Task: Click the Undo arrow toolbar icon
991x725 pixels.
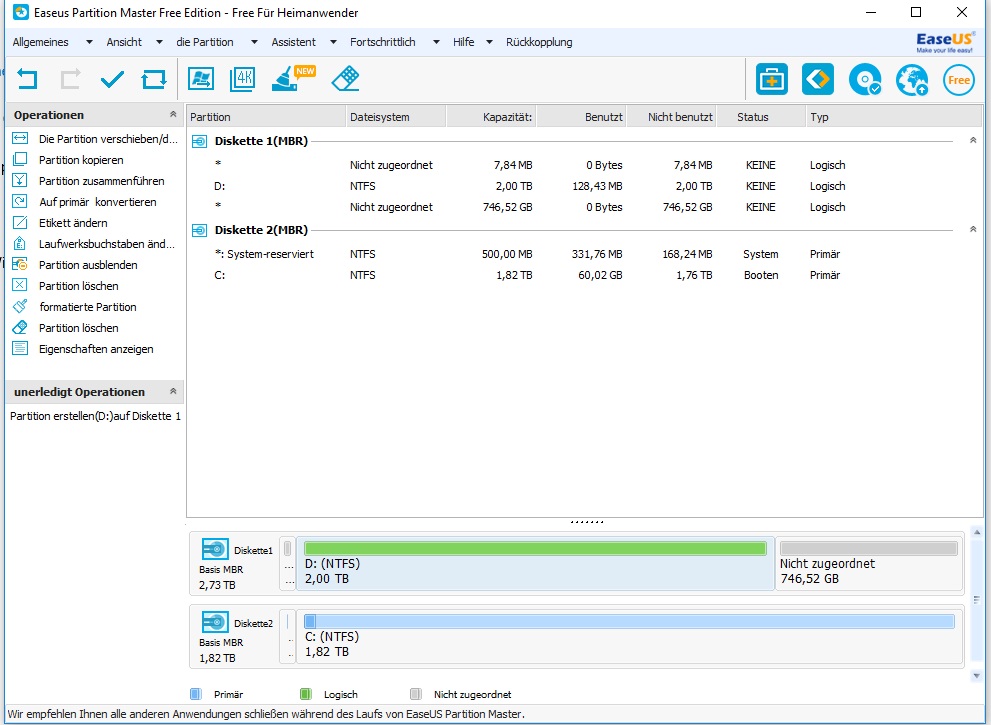Action: 27,79
